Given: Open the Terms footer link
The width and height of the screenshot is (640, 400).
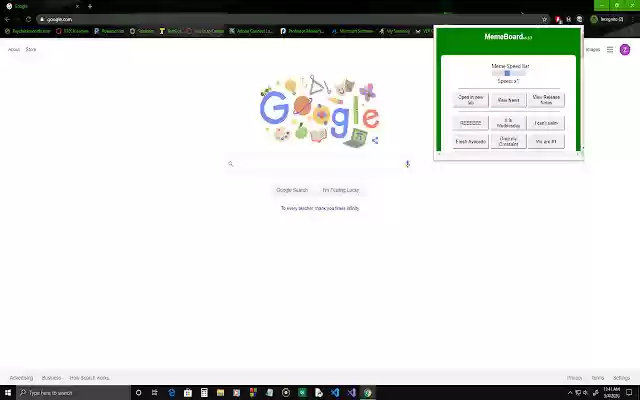Looking at the screenshot, I should pyautogui.click(x=598, y=378).
